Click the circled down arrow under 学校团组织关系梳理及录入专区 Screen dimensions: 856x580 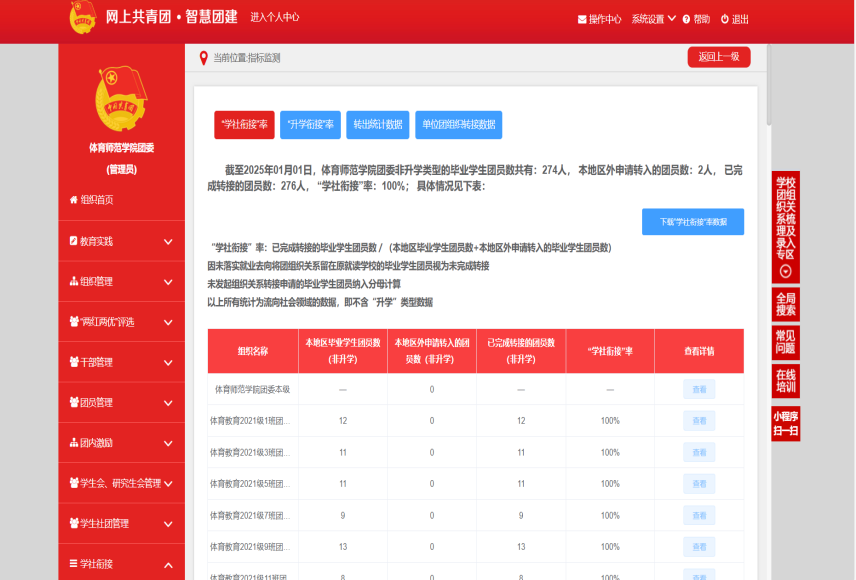coord(786,271)
